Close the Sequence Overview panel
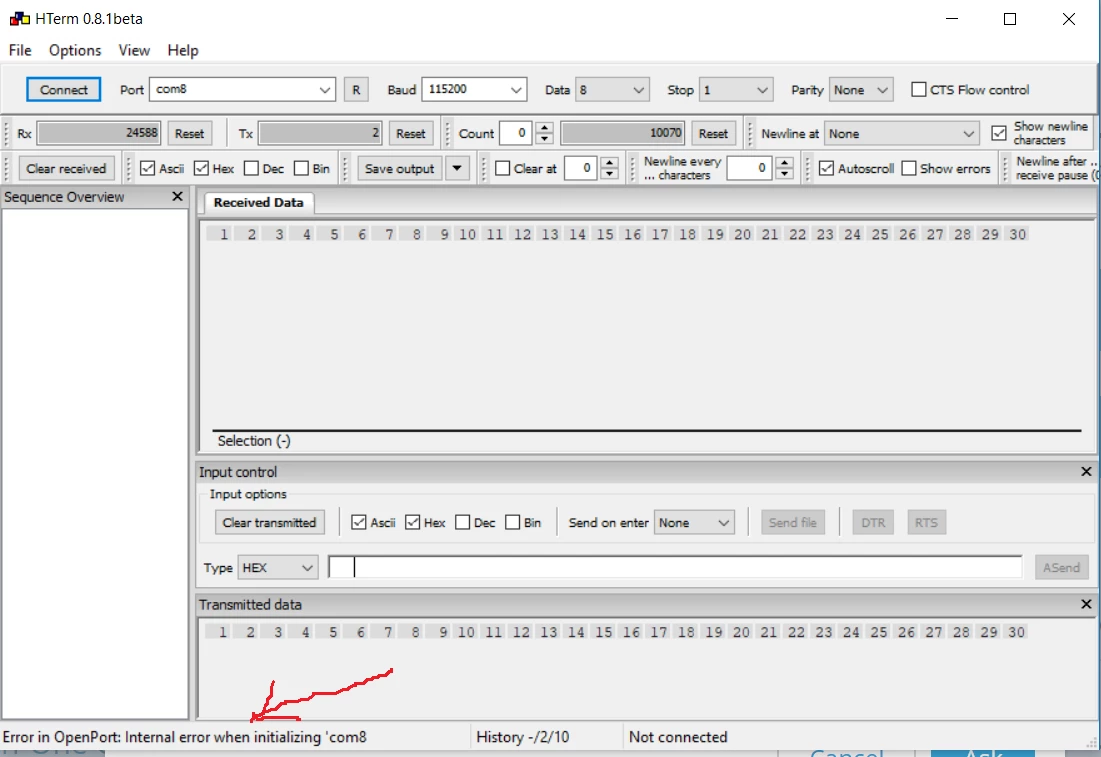This screenshot has height=757, width=1101. click(x=178, y=197)
